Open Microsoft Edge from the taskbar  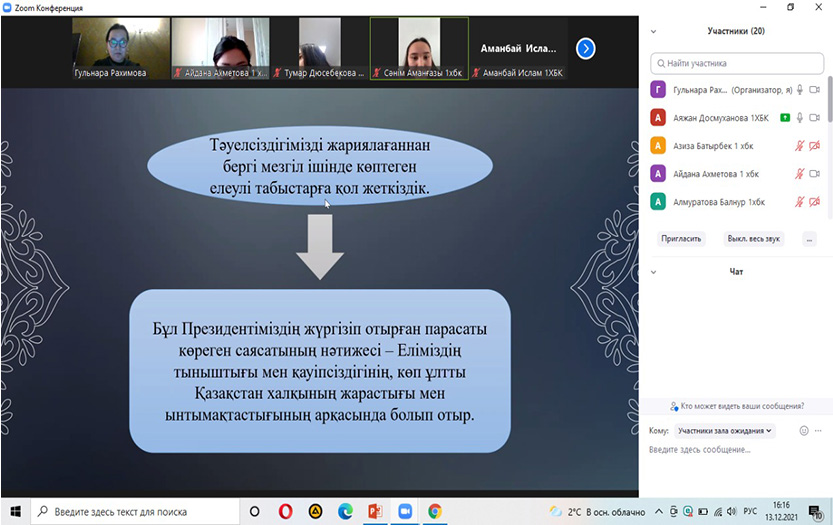click(x=345, y=511)
